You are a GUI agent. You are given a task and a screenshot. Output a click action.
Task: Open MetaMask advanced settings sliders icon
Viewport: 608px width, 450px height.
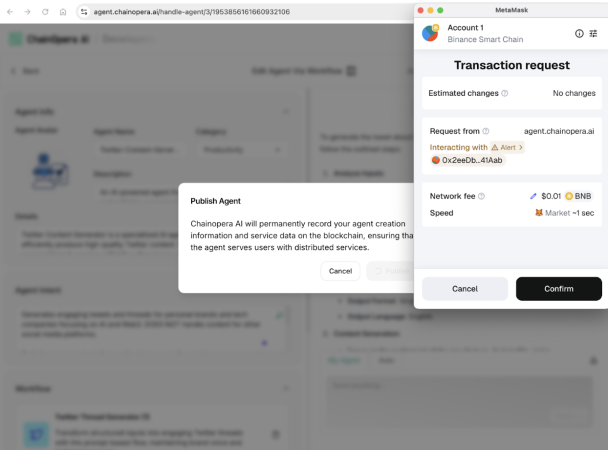pyautogui.click(x=593, y=33)
